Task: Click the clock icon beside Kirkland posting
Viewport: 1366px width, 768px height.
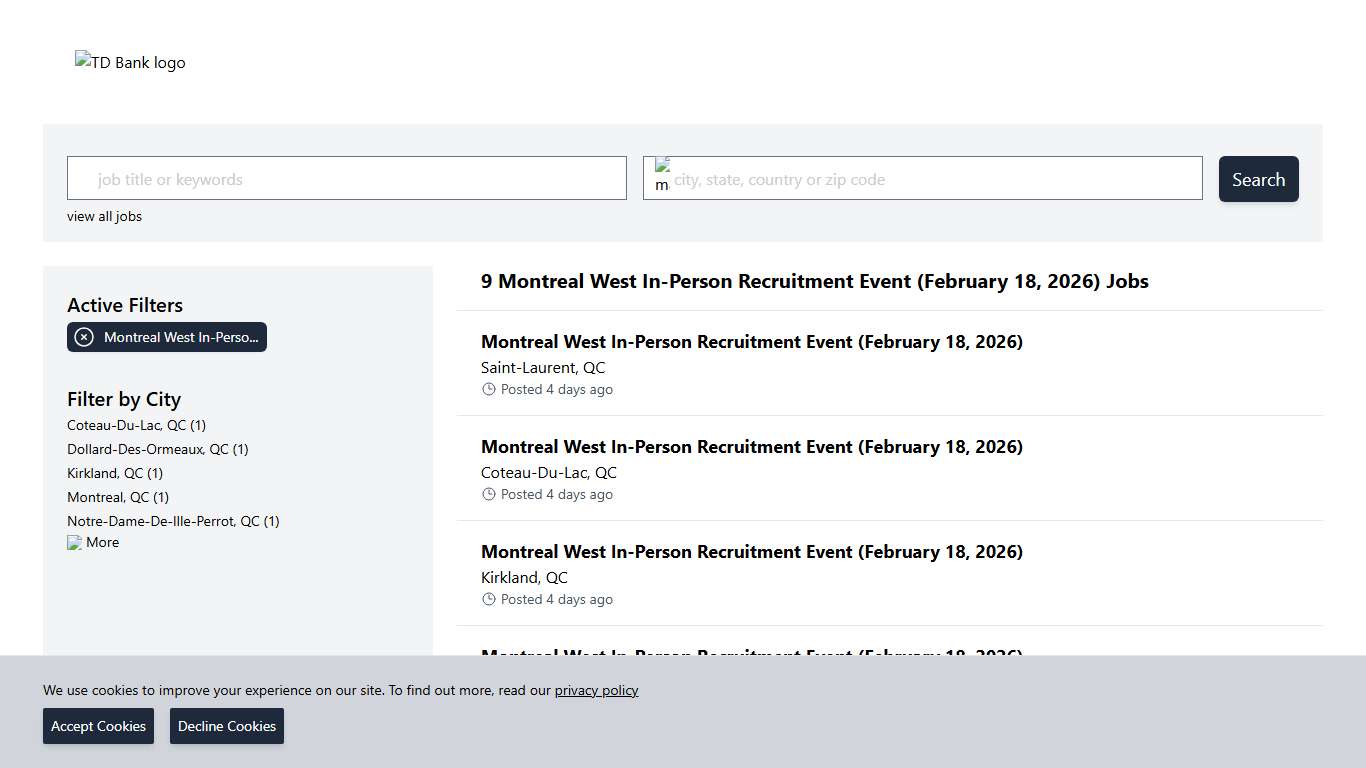Action: [x=489, y=599]
